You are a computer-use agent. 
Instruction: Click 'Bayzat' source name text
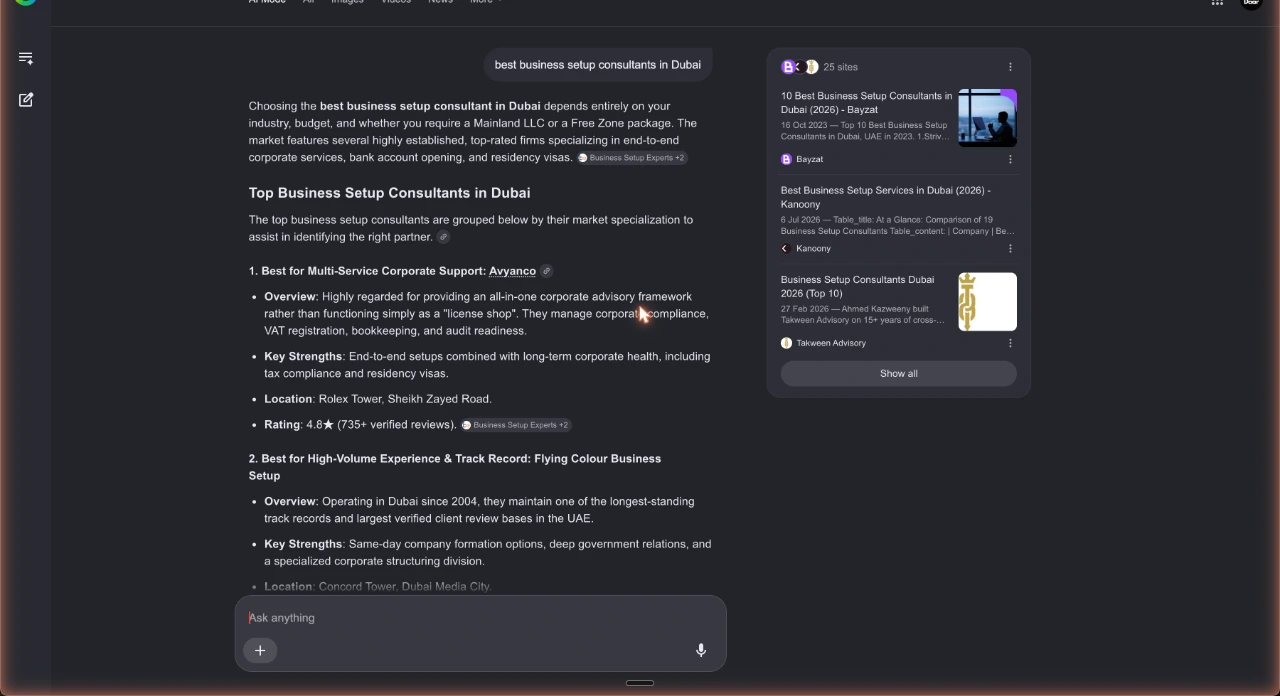[x=810, y=159]
